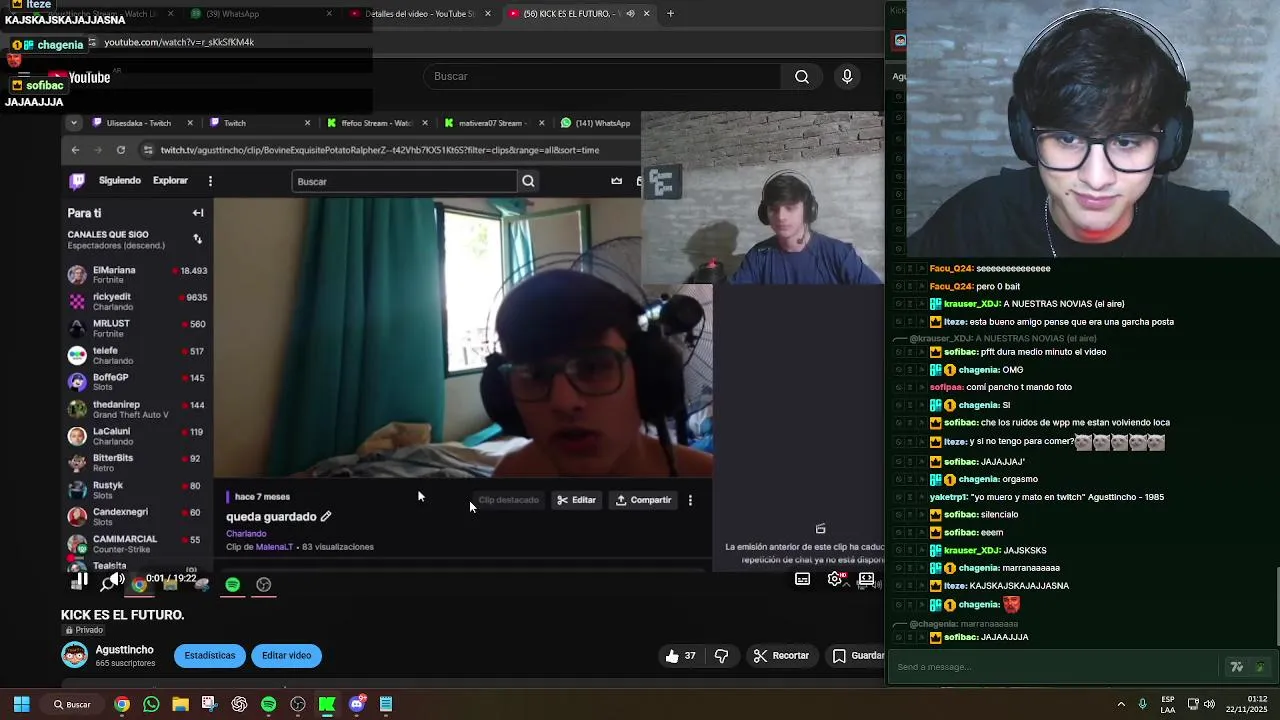
Task: Collapse the Para ti sidebar
Action: tap(198, 213)
